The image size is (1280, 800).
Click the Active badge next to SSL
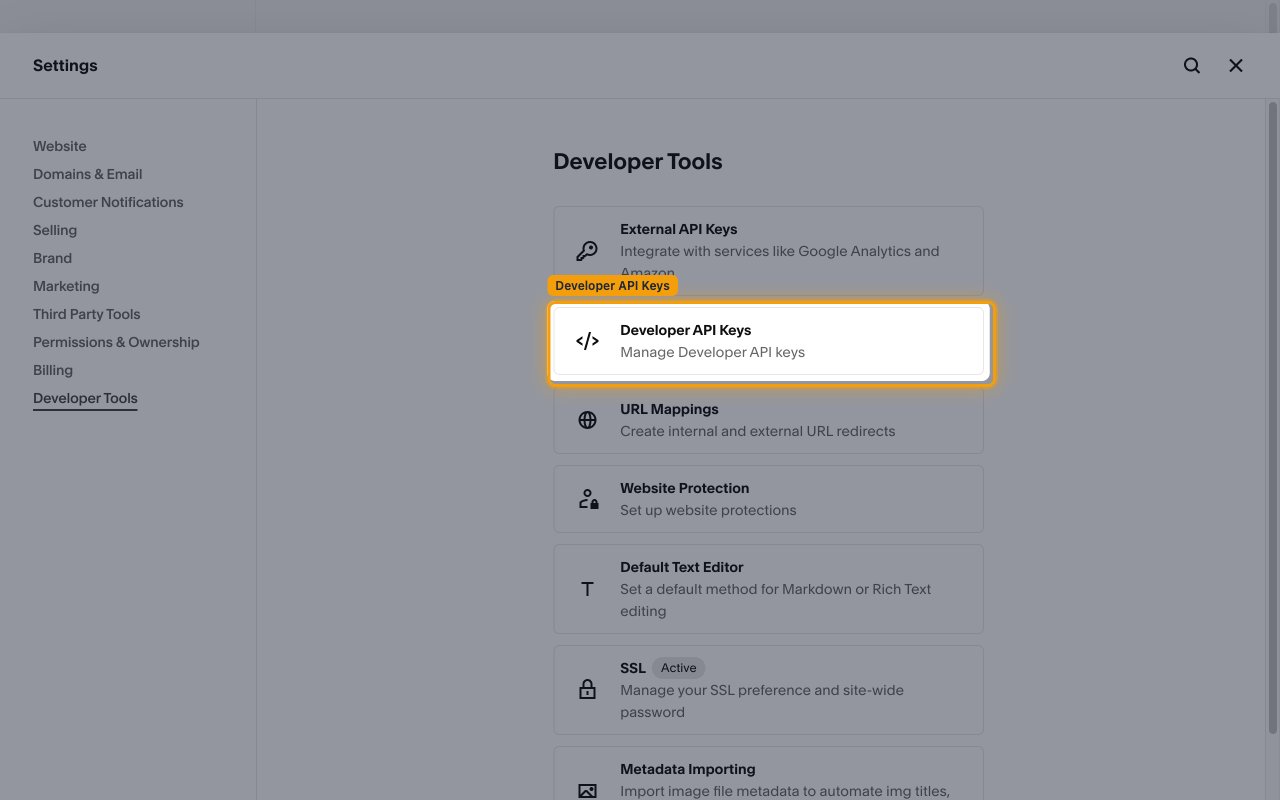(678, 668)
